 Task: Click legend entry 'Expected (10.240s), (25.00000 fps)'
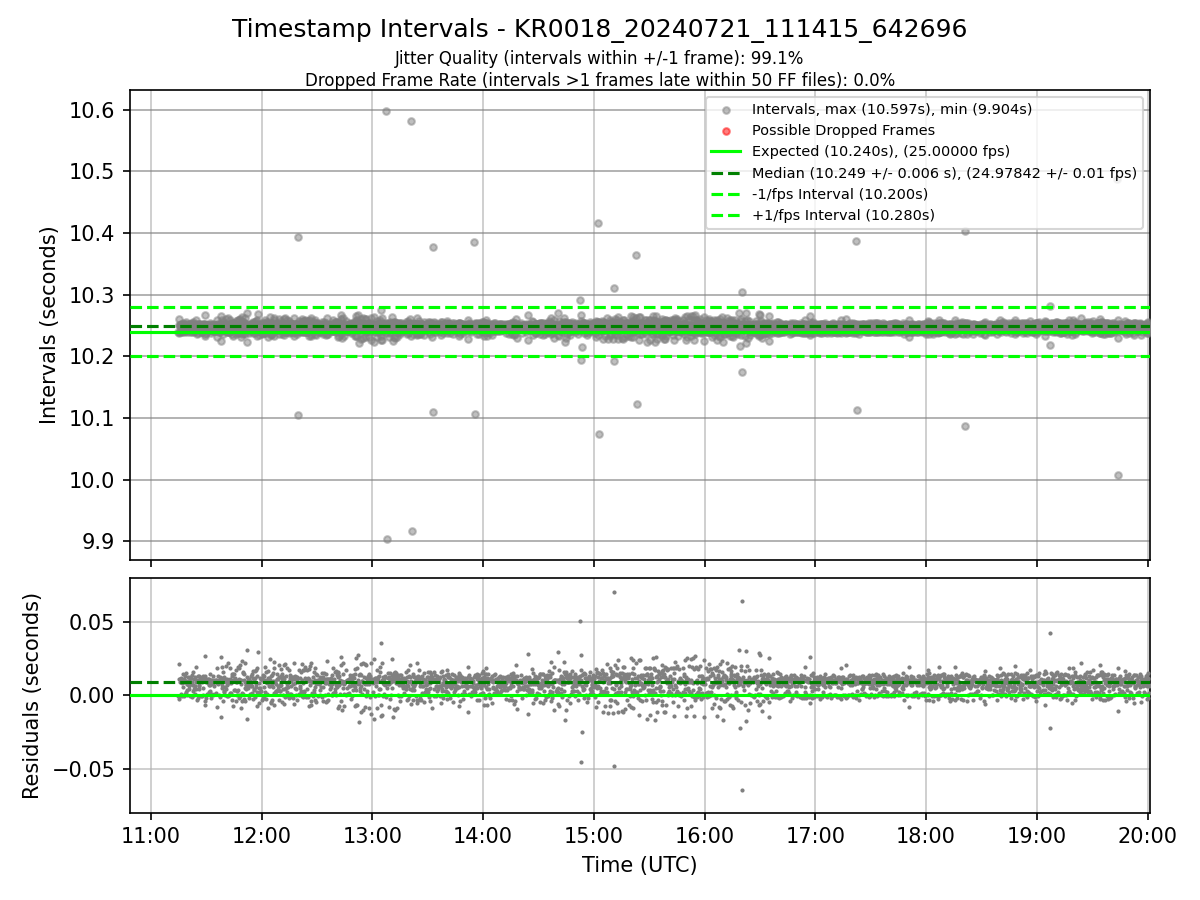[881, 151]
